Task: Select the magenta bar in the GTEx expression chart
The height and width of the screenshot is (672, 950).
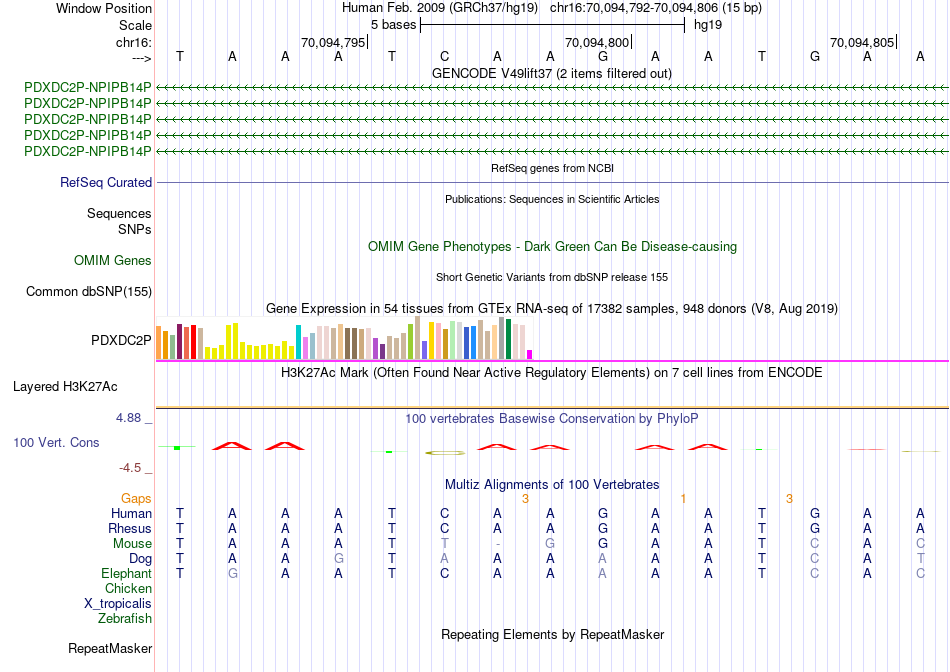Action: [x=530, y=354]
